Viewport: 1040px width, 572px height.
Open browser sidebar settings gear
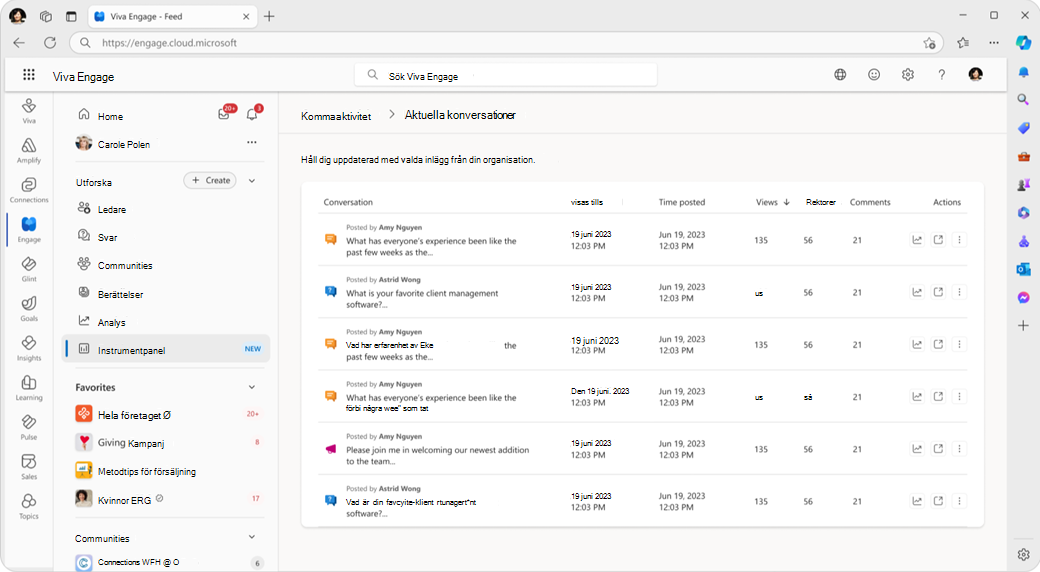(x=1023, y=555)
